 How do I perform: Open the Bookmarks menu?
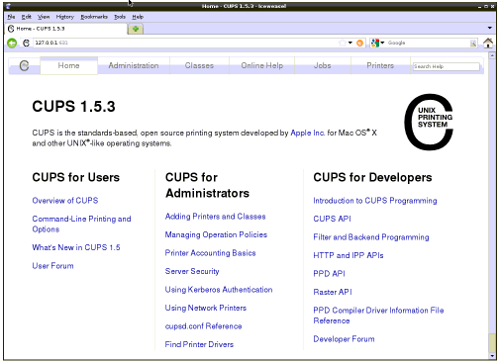point(94,17)
